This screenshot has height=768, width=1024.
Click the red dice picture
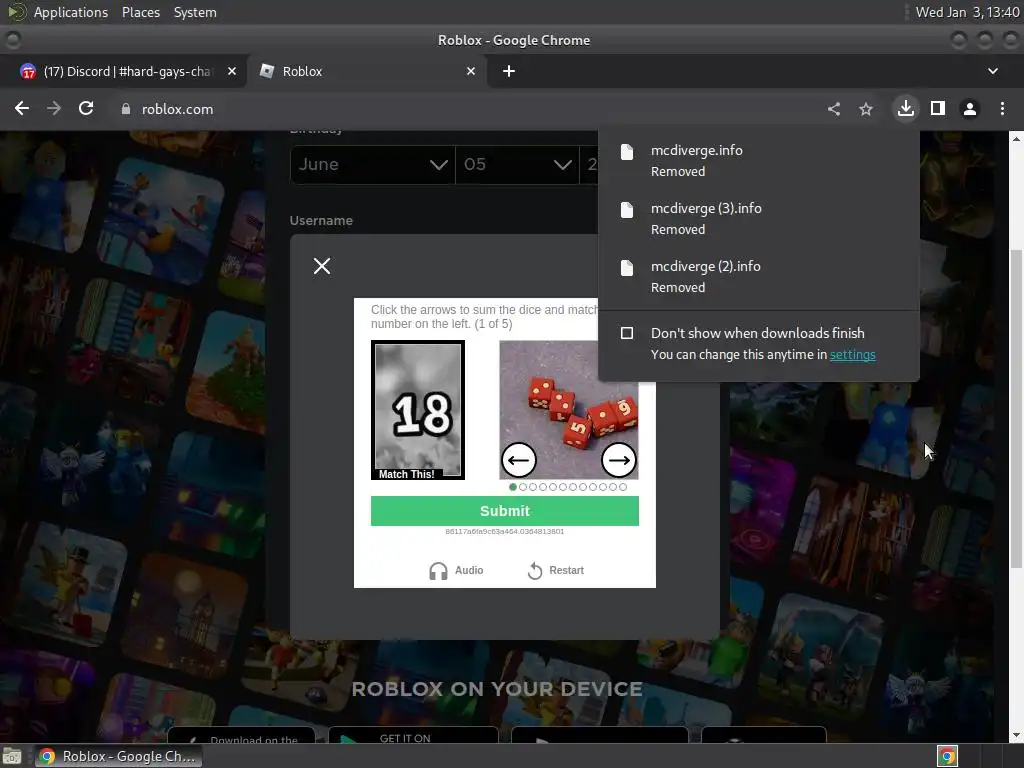pyautogui.click(x=569, y=410)
